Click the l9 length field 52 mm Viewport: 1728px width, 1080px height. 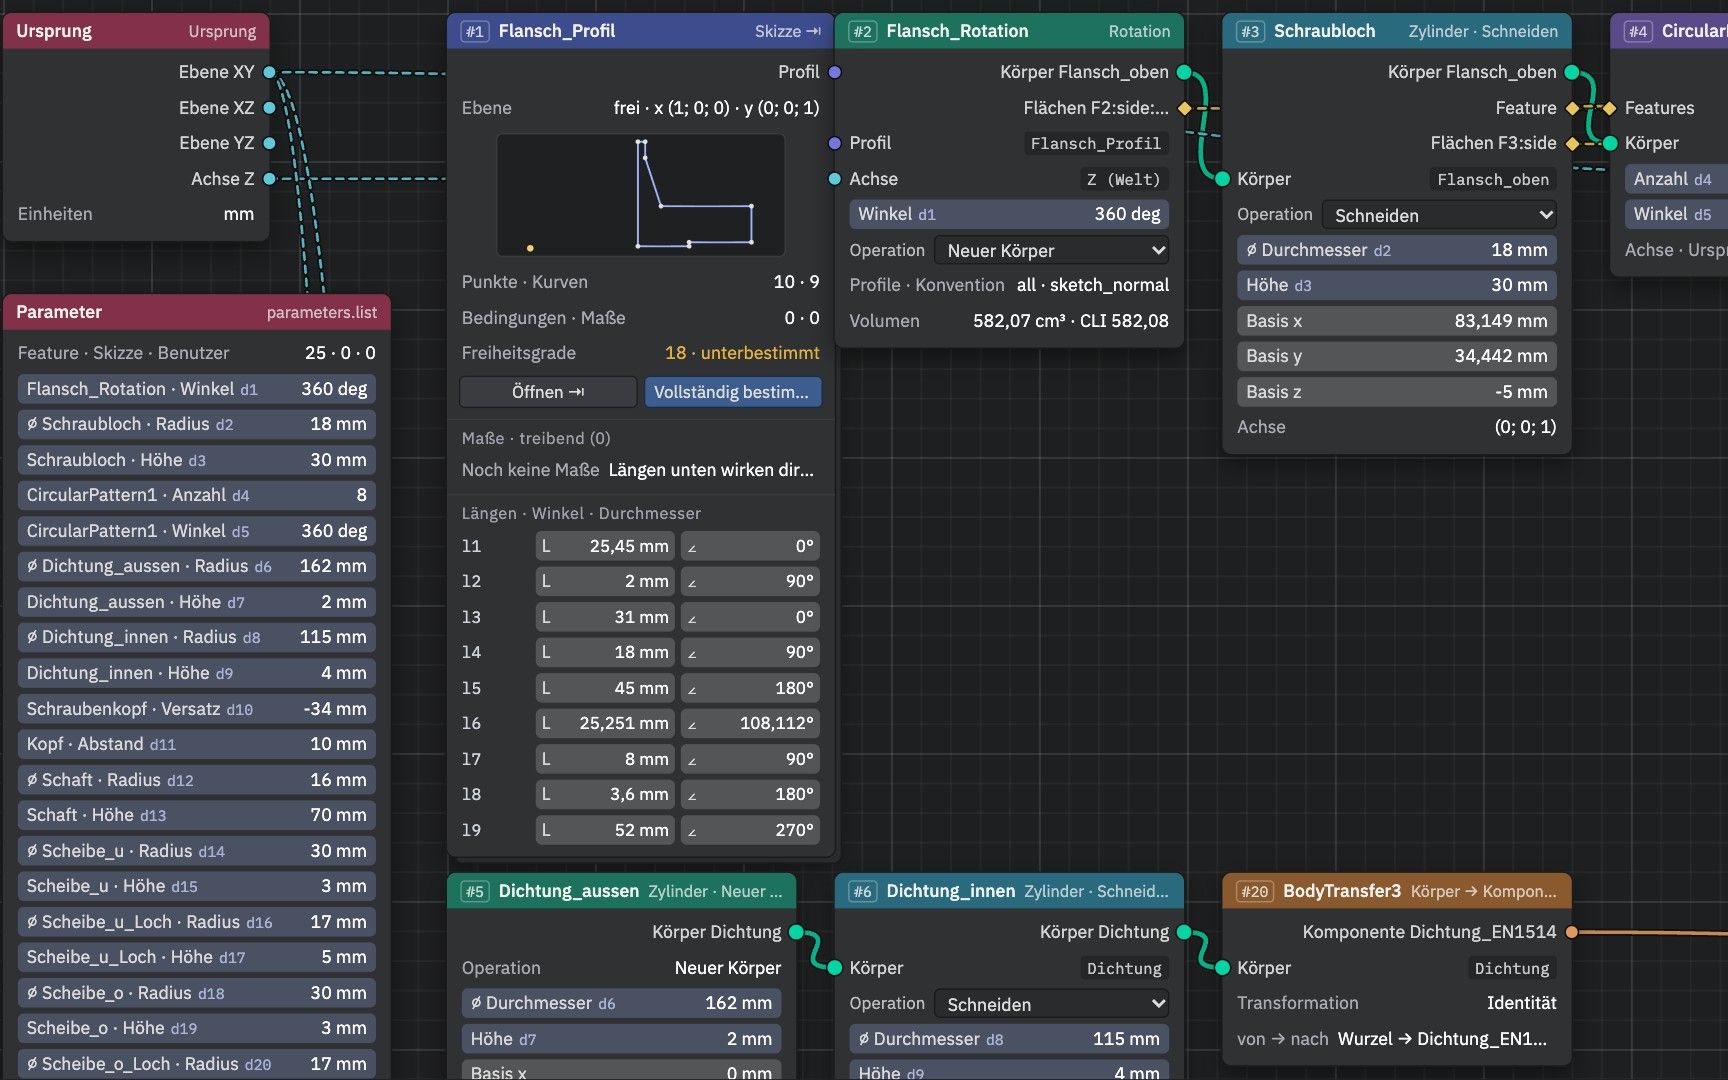[x=605, y=830]
